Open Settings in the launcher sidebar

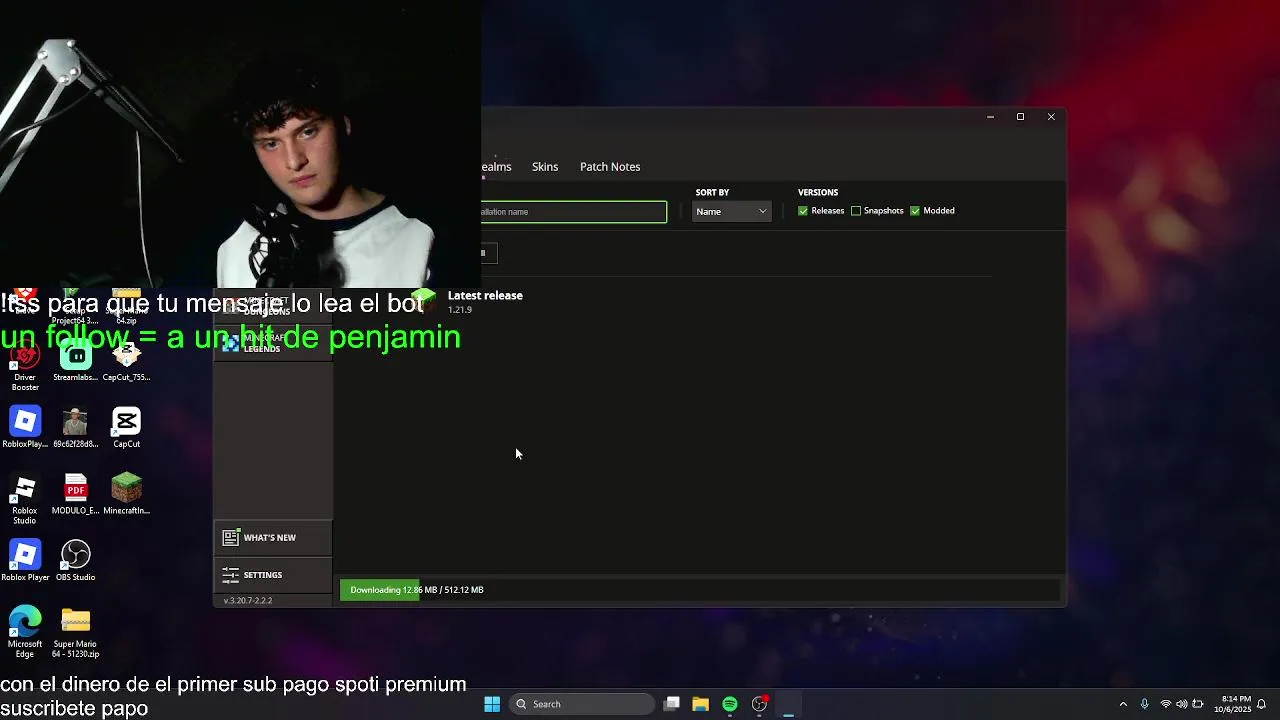(x=273, y=575)
